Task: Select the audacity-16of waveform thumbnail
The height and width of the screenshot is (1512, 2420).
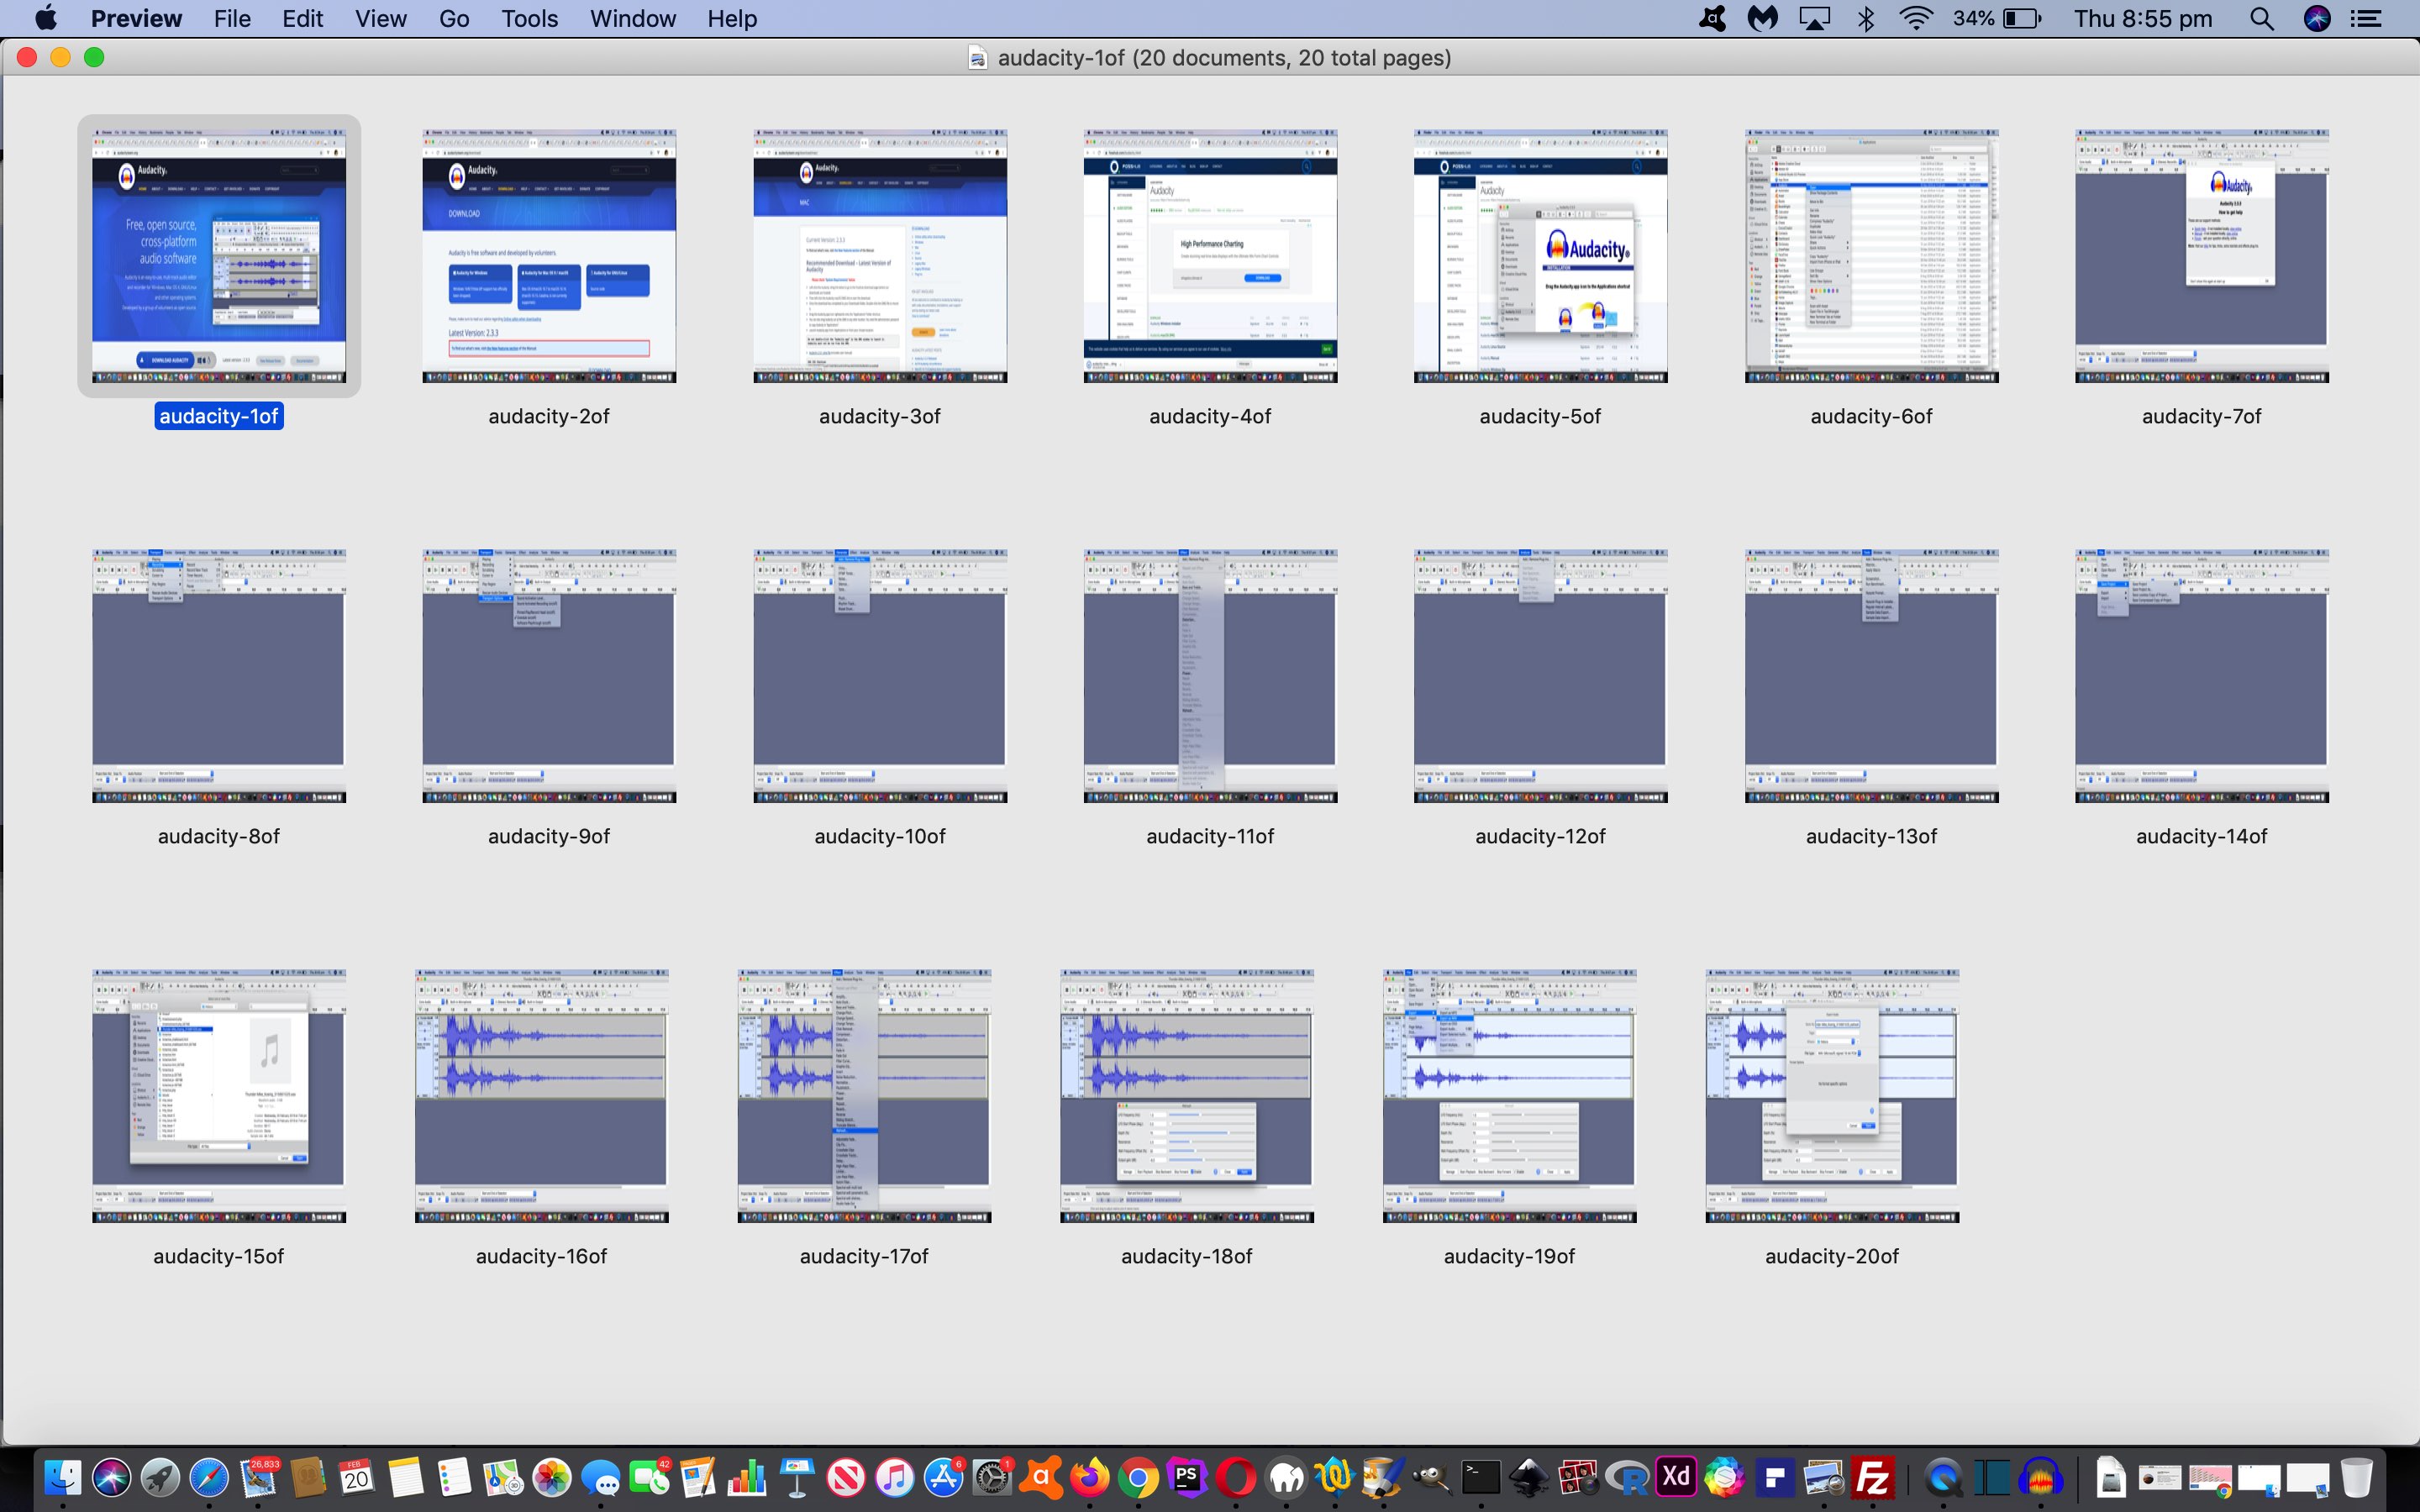Action: point(542,1096)
